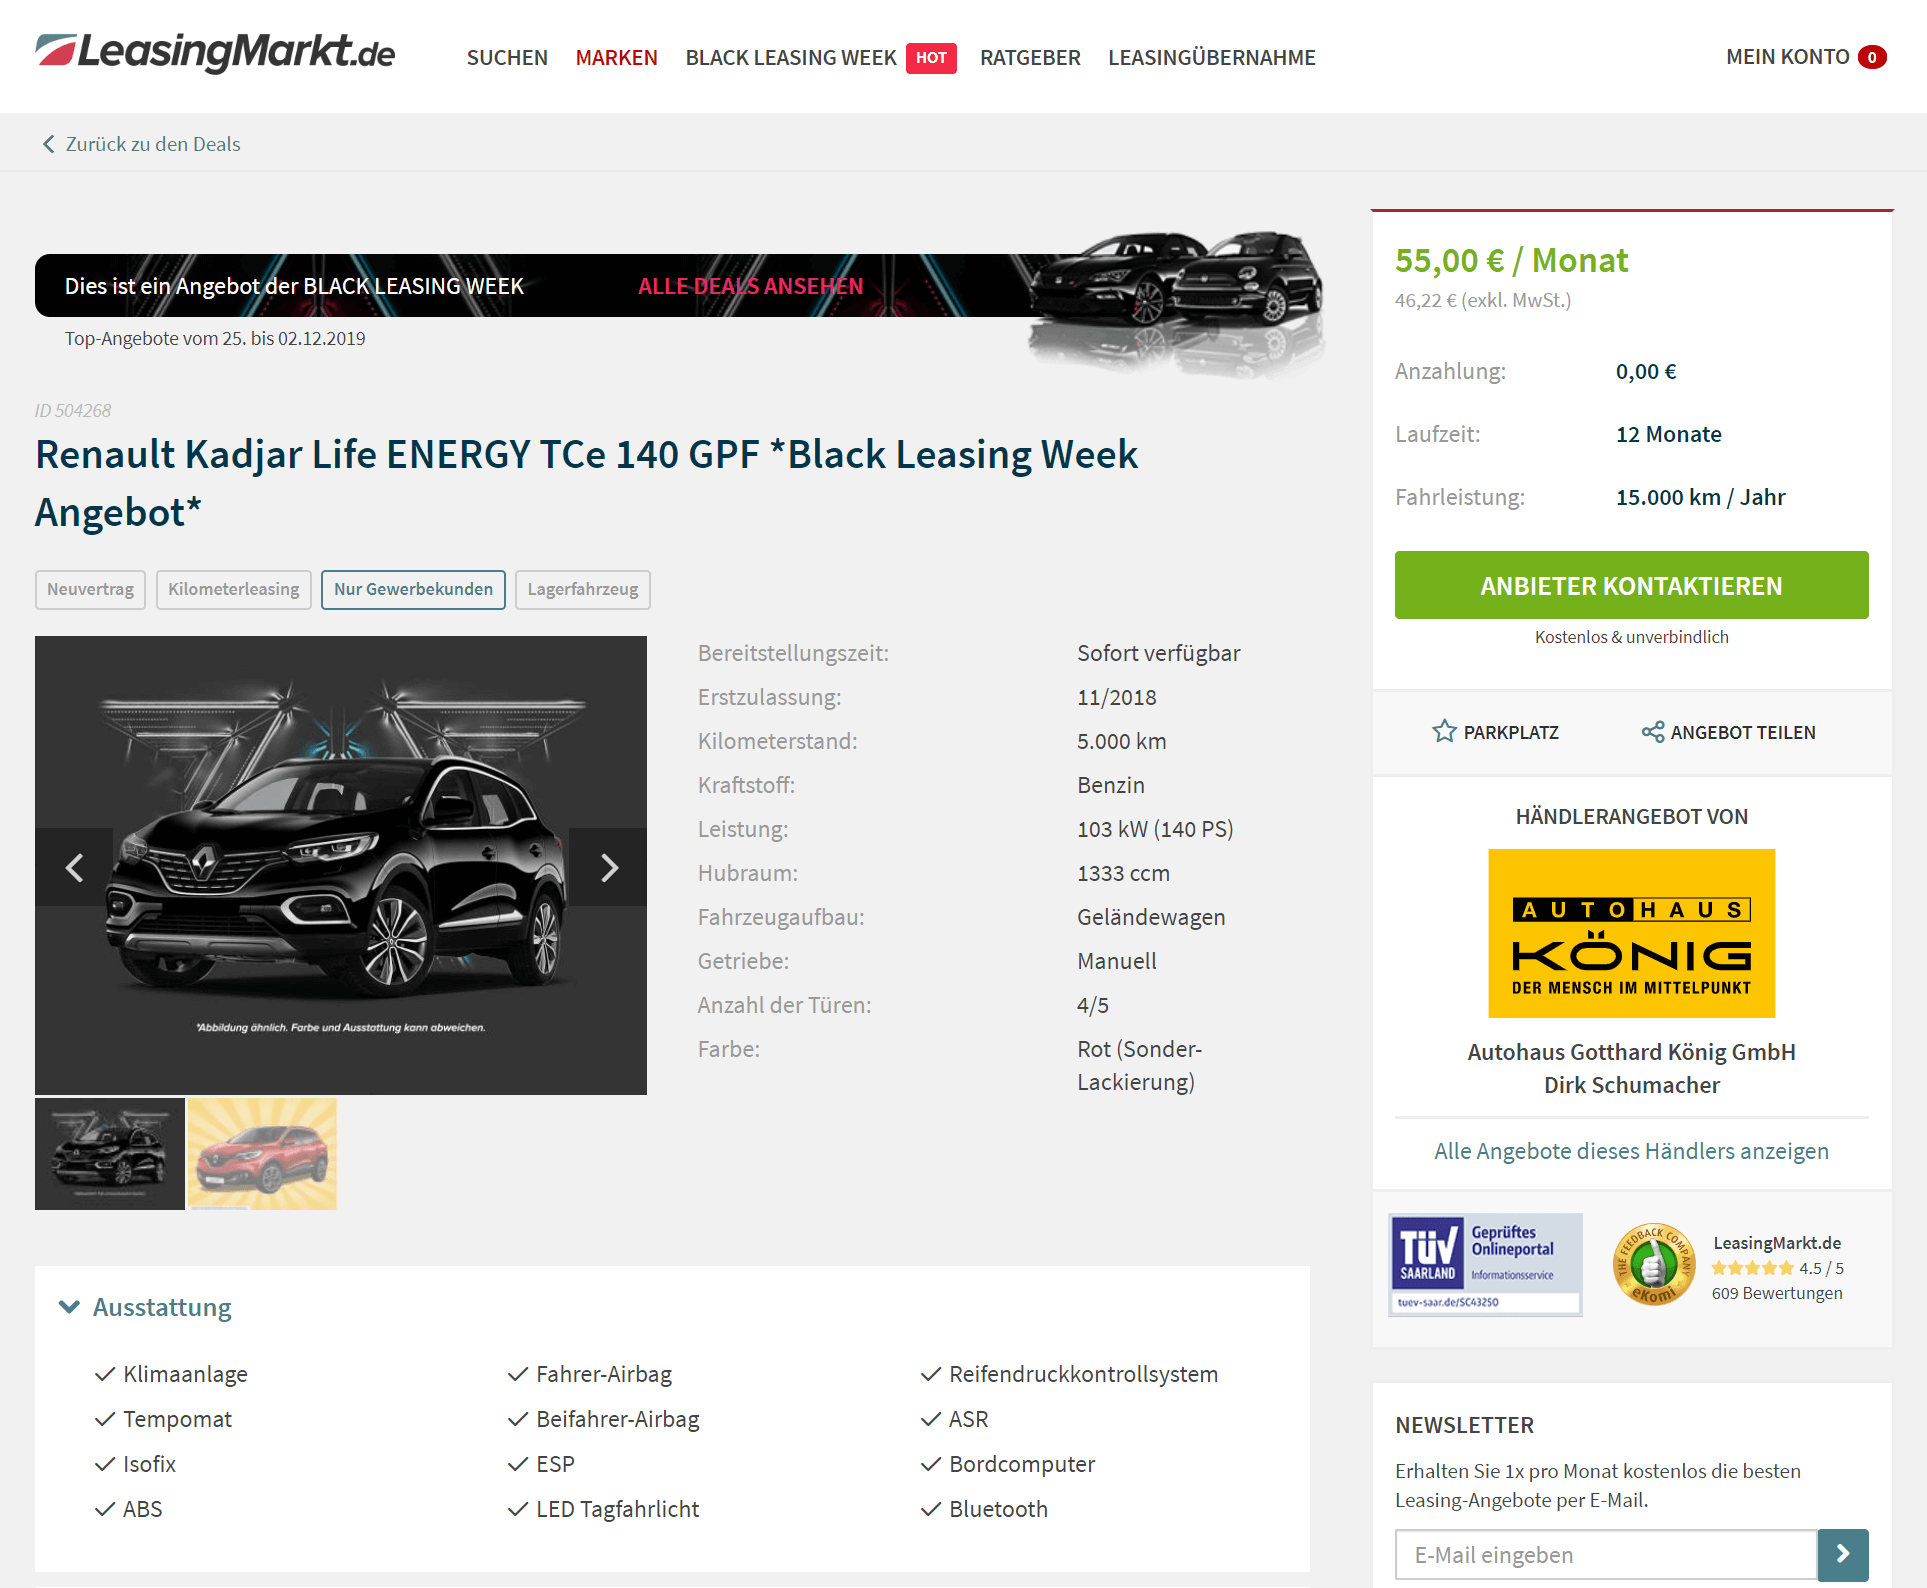Click the ASR equipment entry

pos(968,1419)
